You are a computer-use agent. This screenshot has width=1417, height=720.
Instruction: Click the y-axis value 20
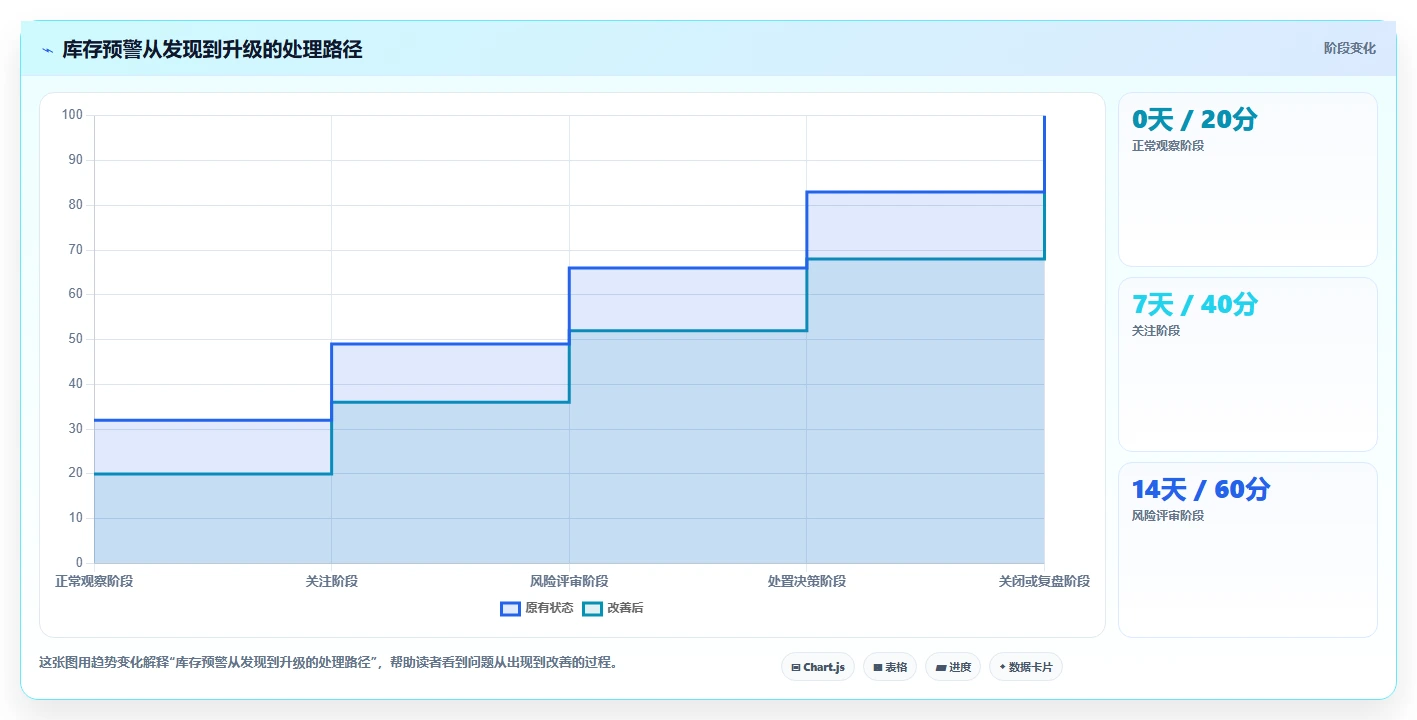pyautogui.click(x=76, y=473)
